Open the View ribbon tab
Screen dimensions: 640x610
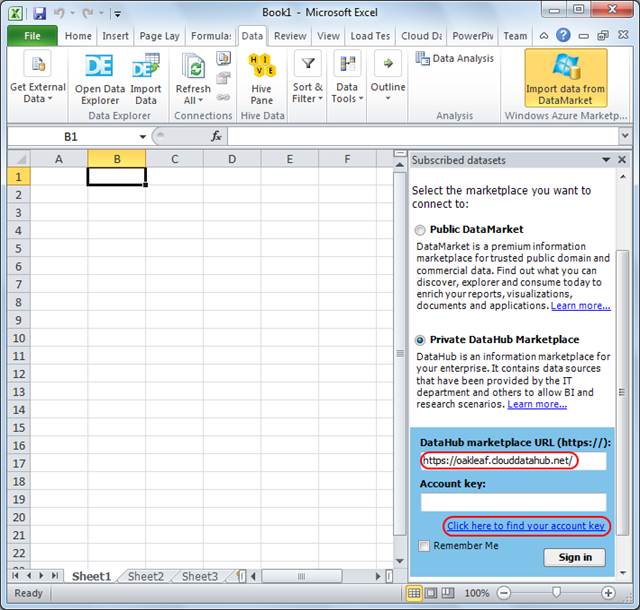(x=328, y=36)
